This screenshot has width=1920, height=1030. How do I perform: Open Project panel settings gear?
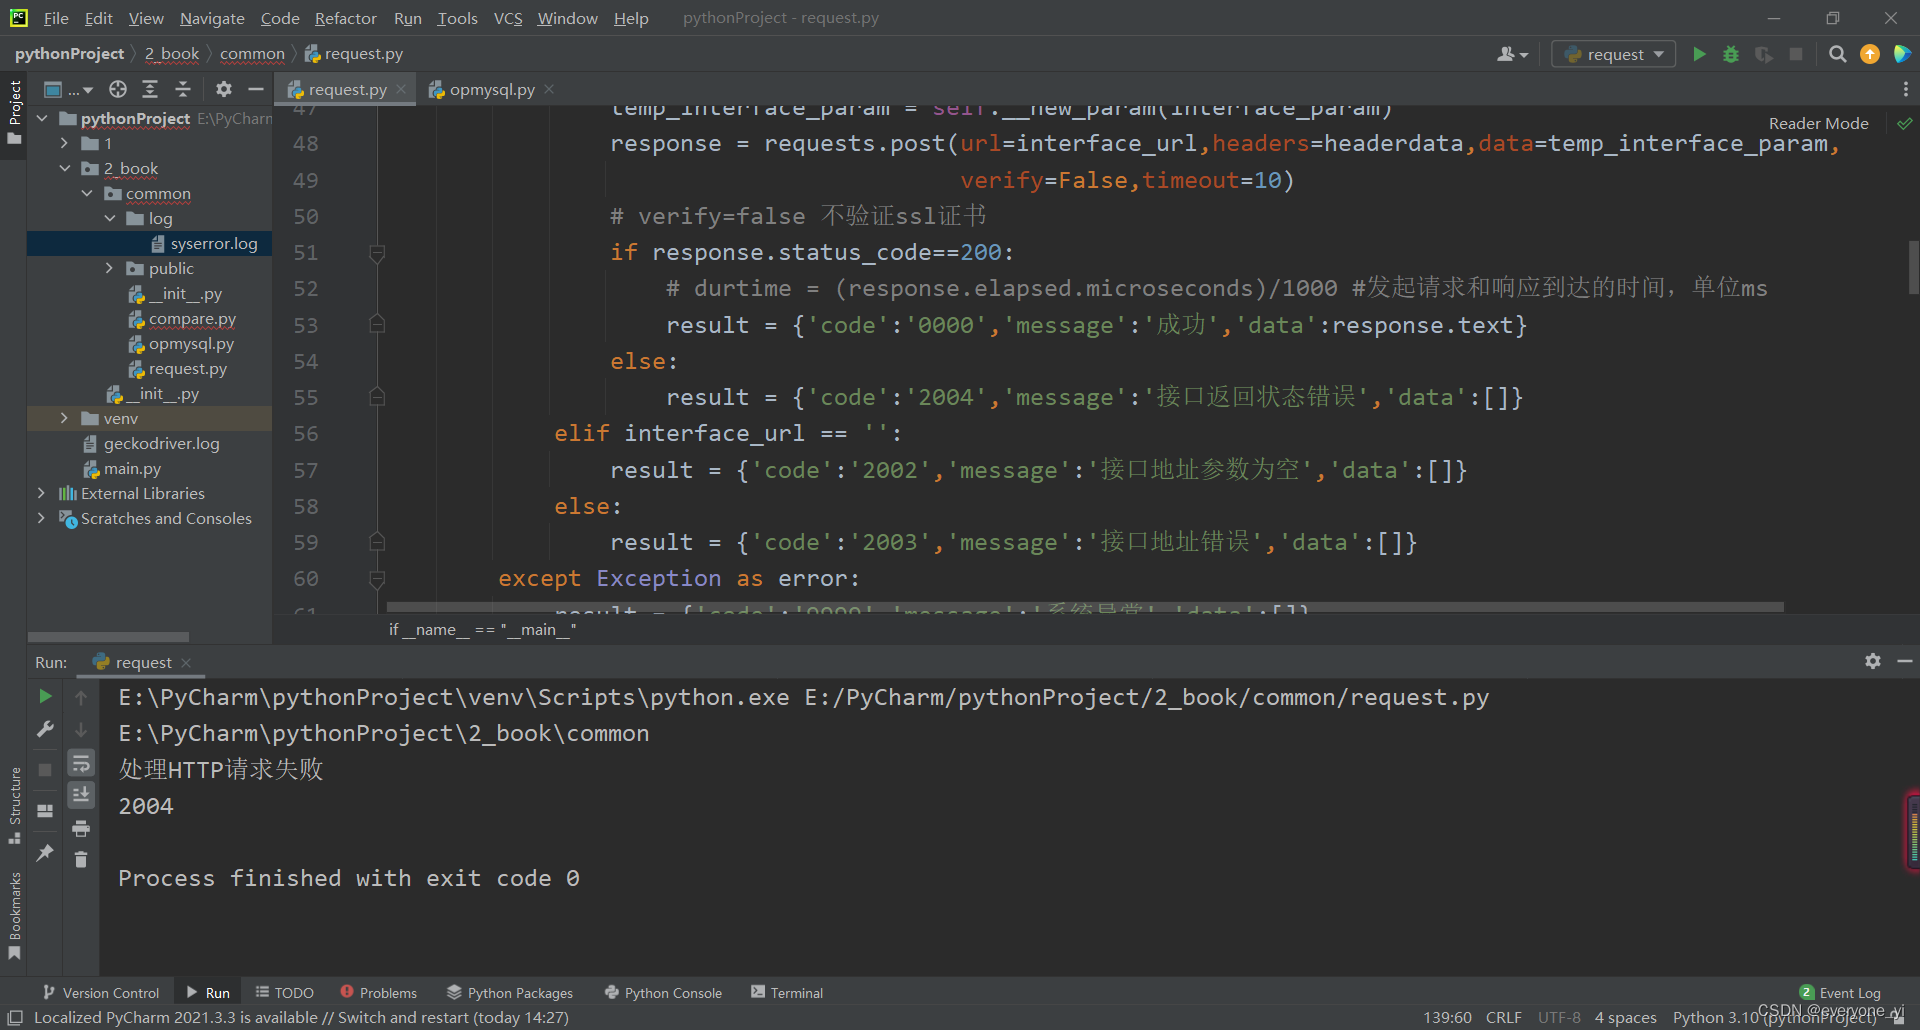click(x=224, y=89)
